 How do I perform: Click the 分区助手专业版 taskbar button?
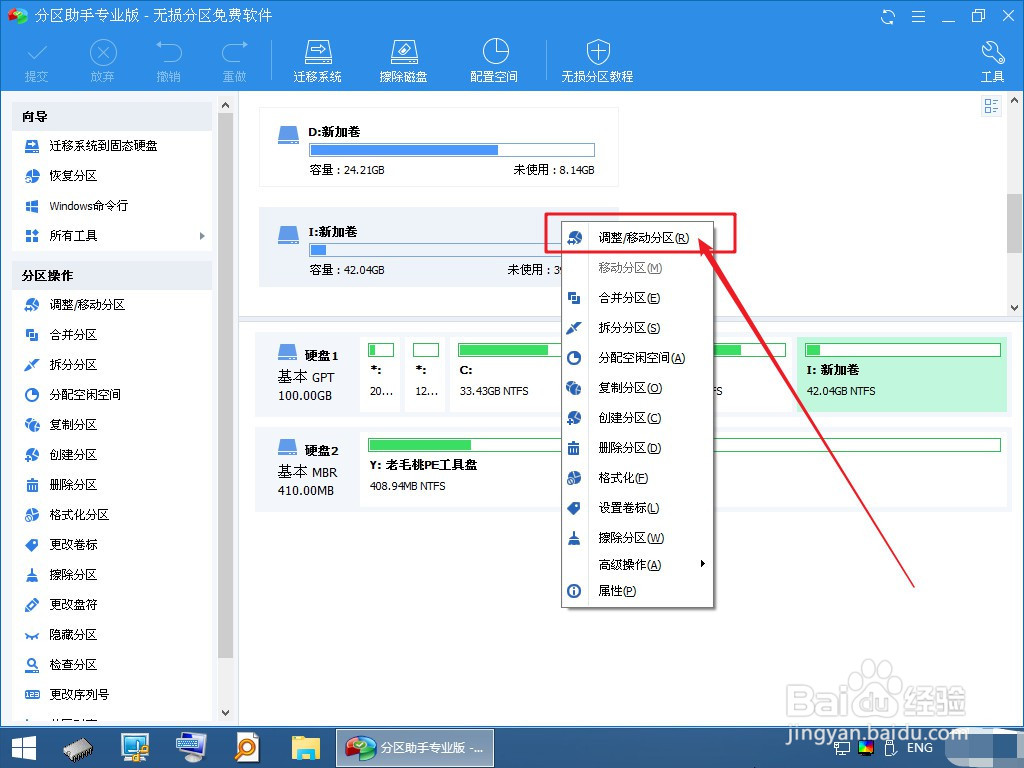pyautogui.click(x=415, y=748)
